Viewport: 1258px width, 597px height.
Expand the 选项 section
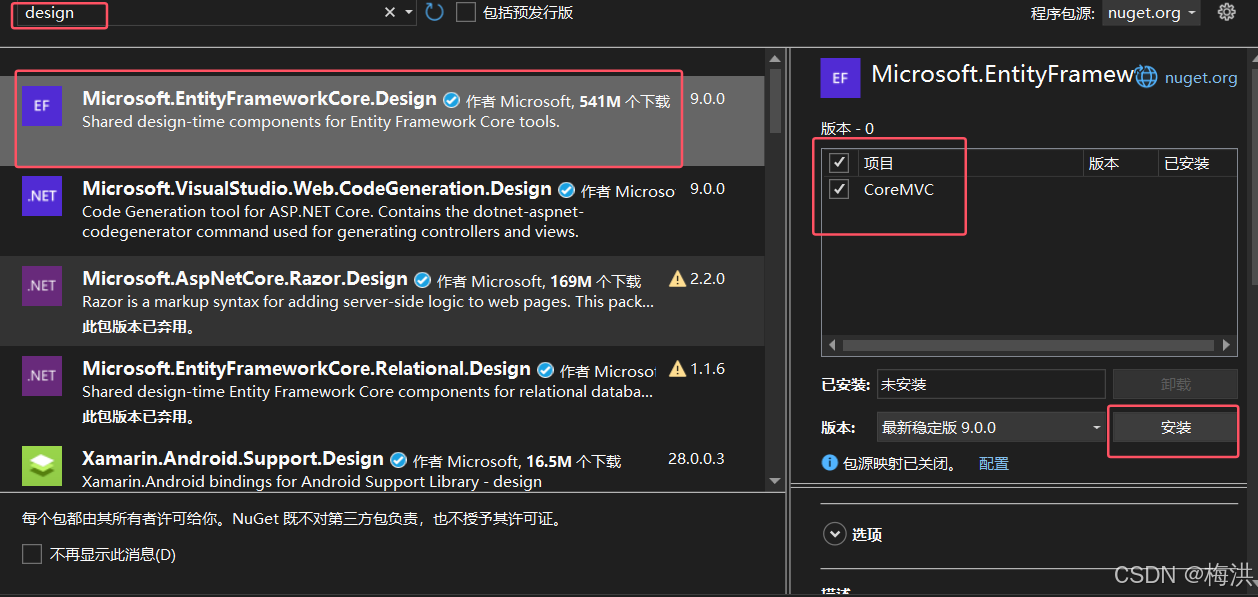tap(834, 534)
